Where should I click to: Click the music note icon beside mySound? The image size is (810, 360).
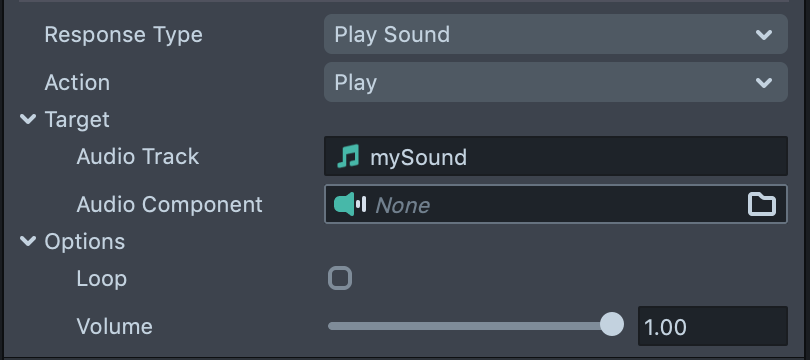click(348, 156)
